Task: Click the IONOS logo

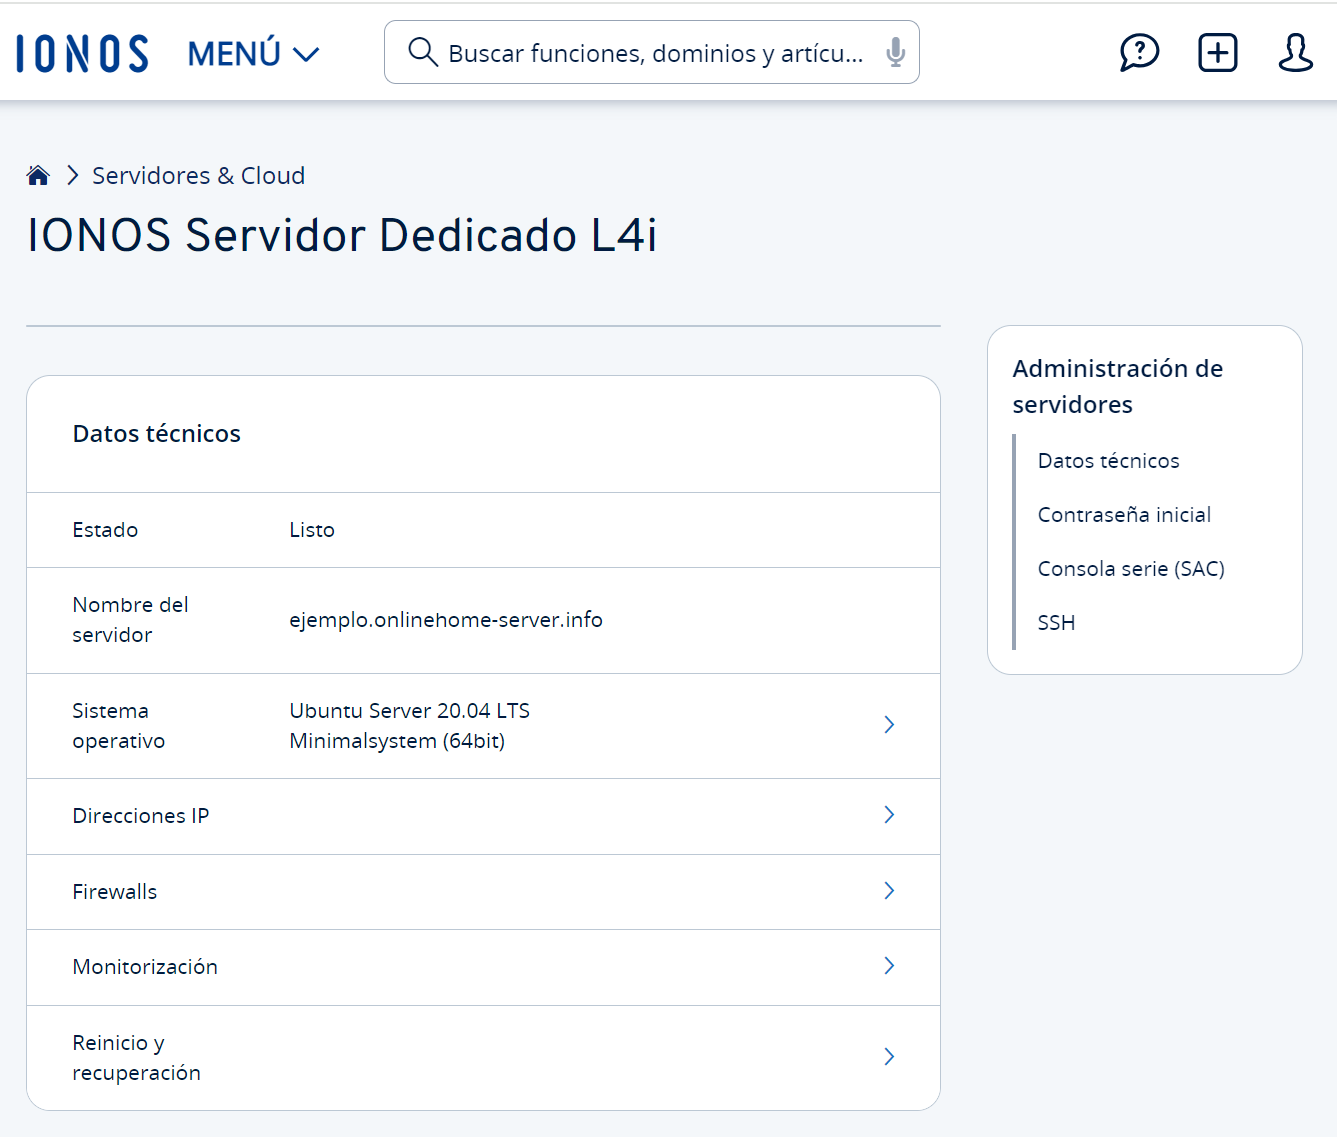Action: [x=82, y=54]
